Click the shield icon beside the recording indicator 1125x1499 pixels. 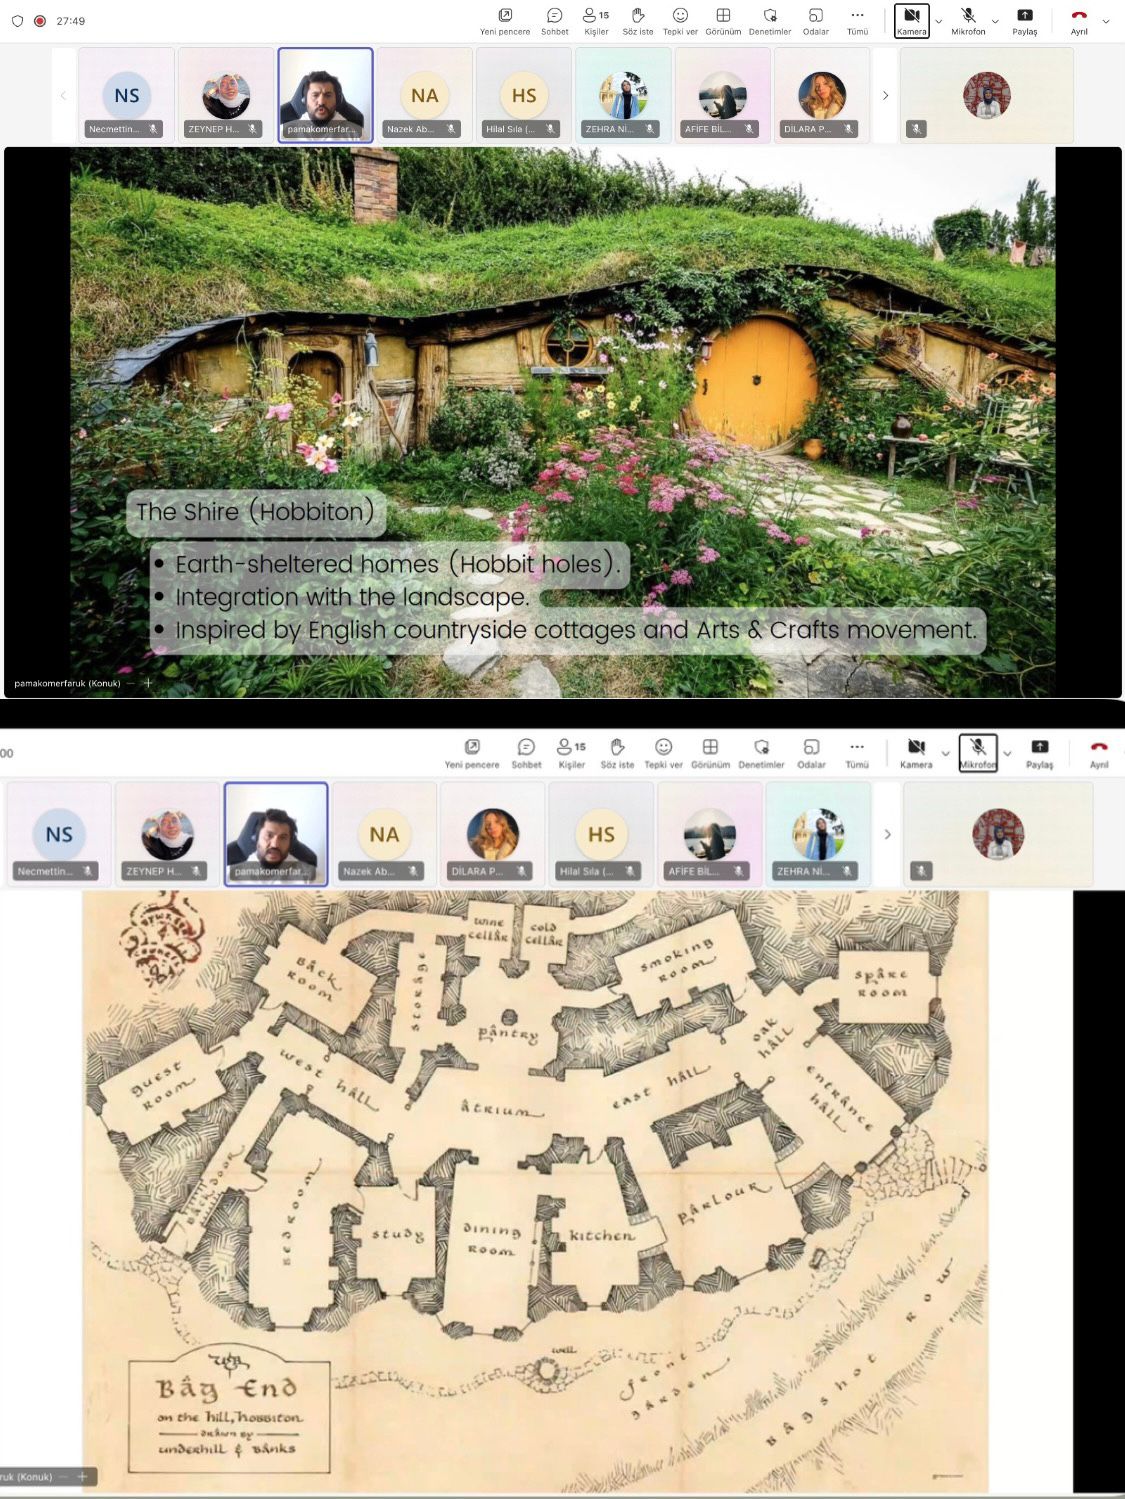[x=17, y=21]
